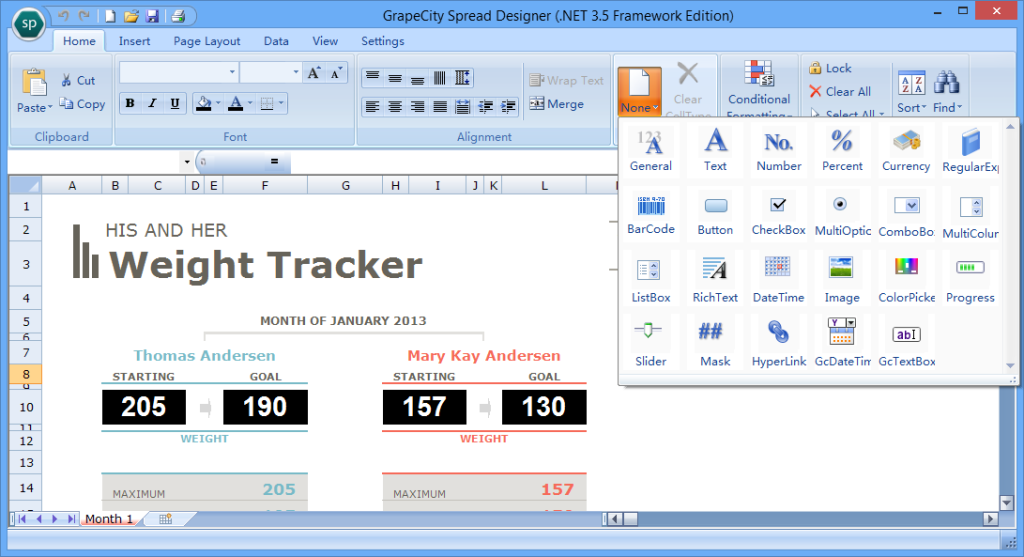Open the font color dropdown arrow
The image size is (1024, 557).
coord(249,103)
